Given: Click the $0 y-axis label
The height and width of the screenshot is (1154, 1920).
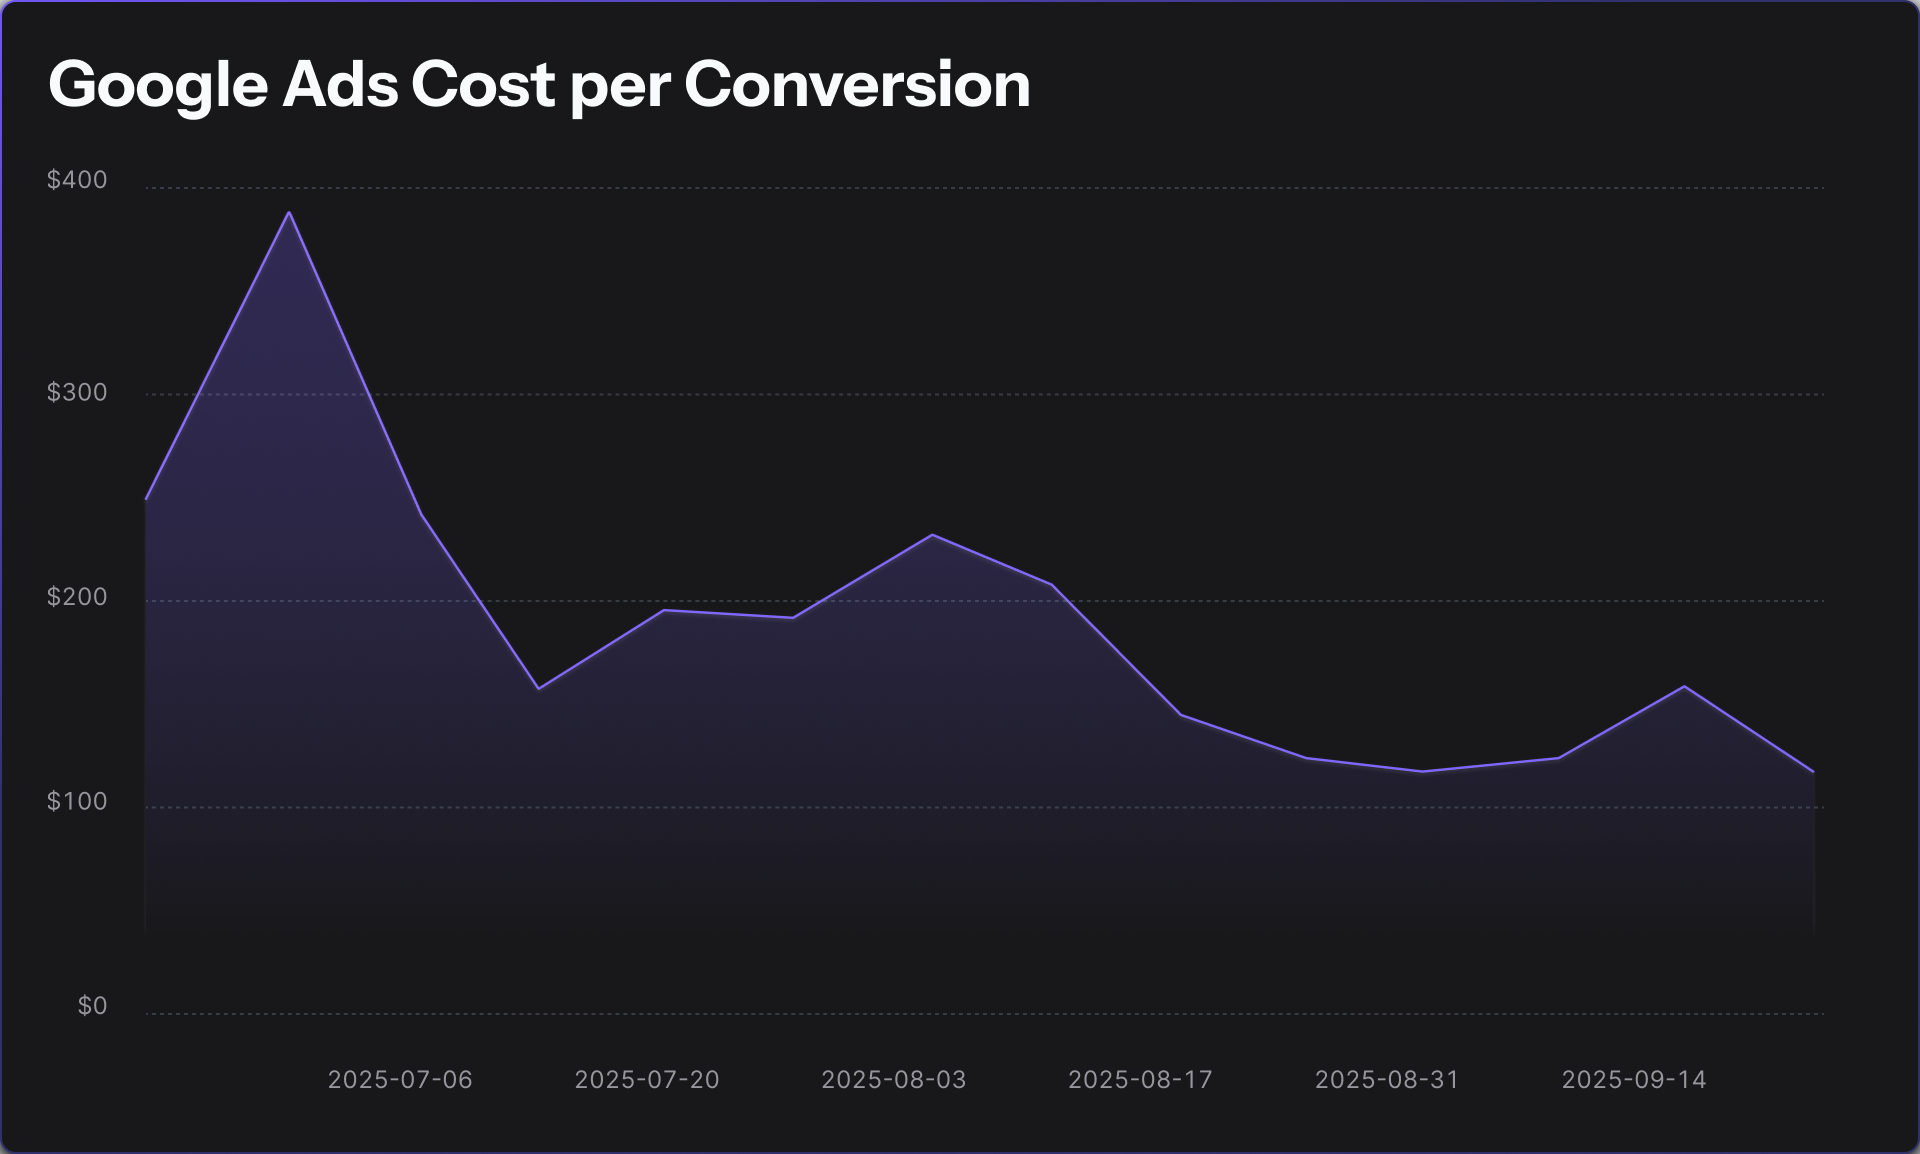Looking at the screenshot, I should 92,1006.
